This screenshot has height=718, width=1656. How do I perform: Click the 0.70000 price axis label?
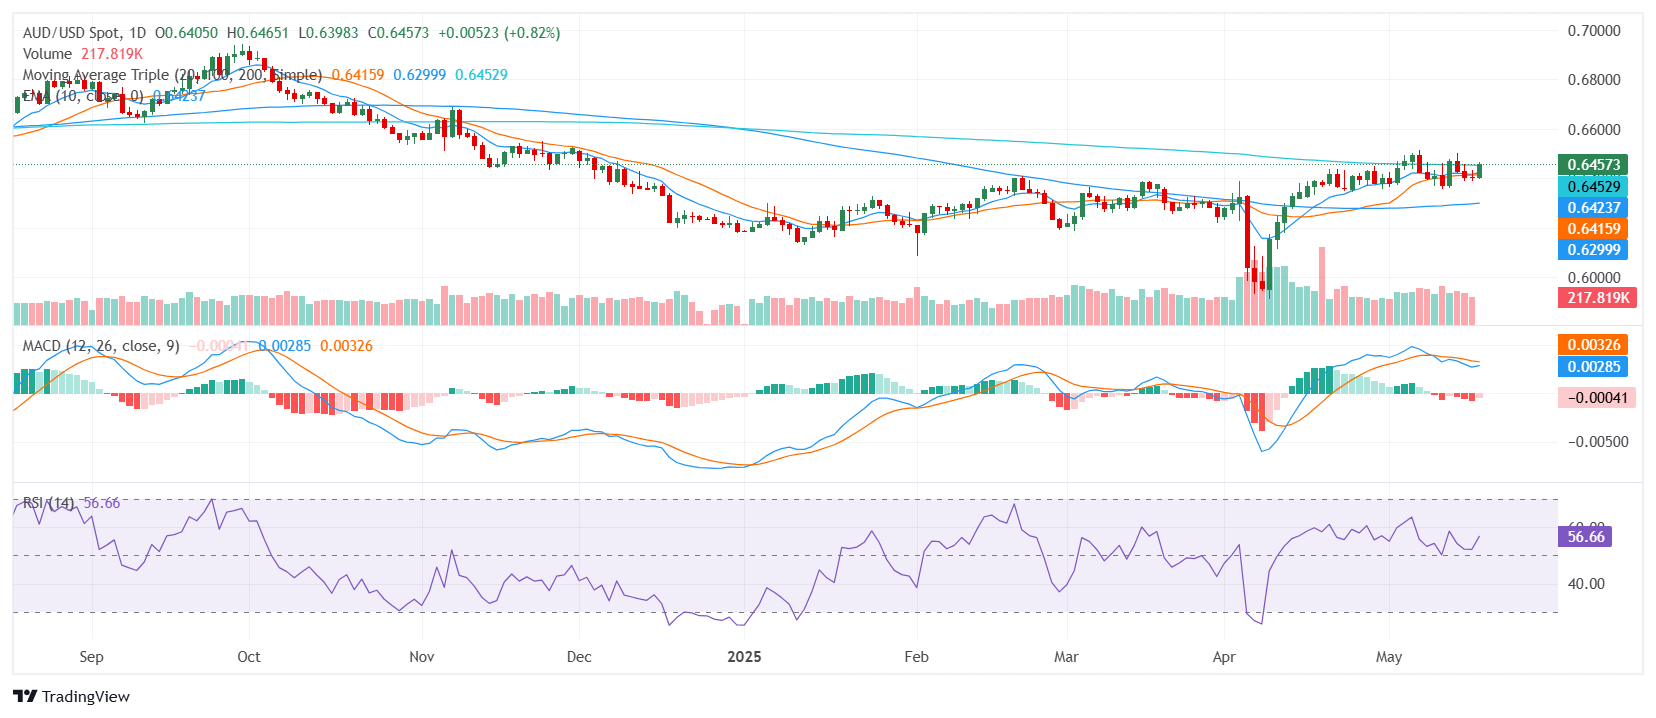[x=1593, y=31]
